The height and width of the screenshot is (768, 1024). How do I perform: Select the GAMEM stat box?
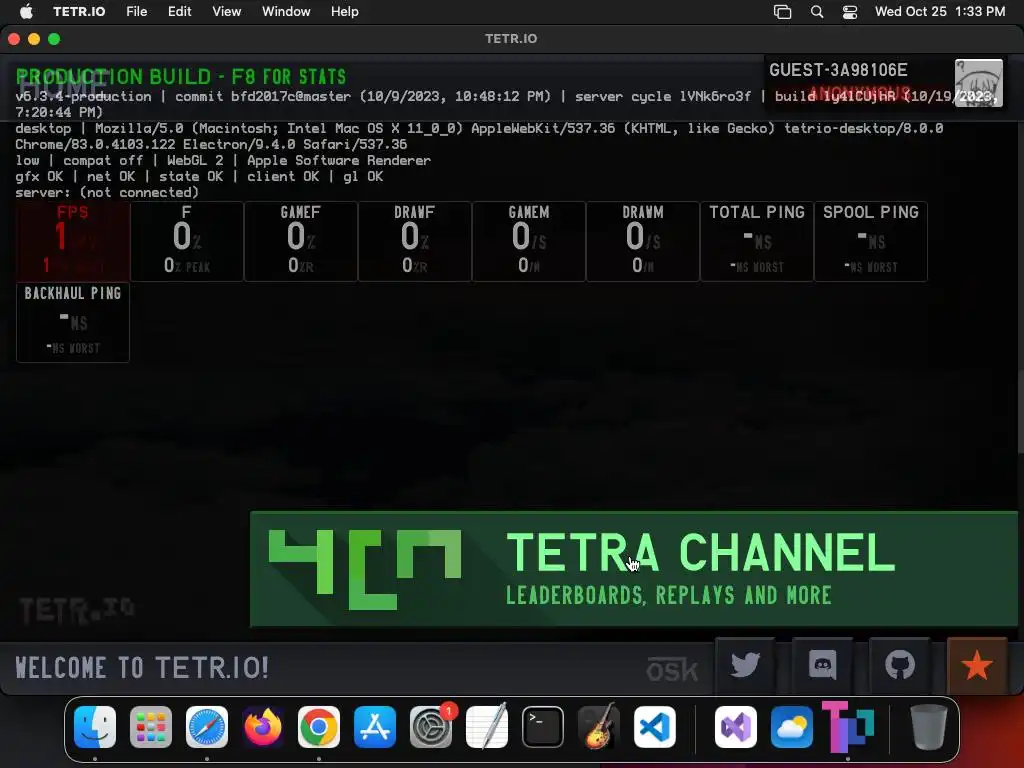(528, 241)
